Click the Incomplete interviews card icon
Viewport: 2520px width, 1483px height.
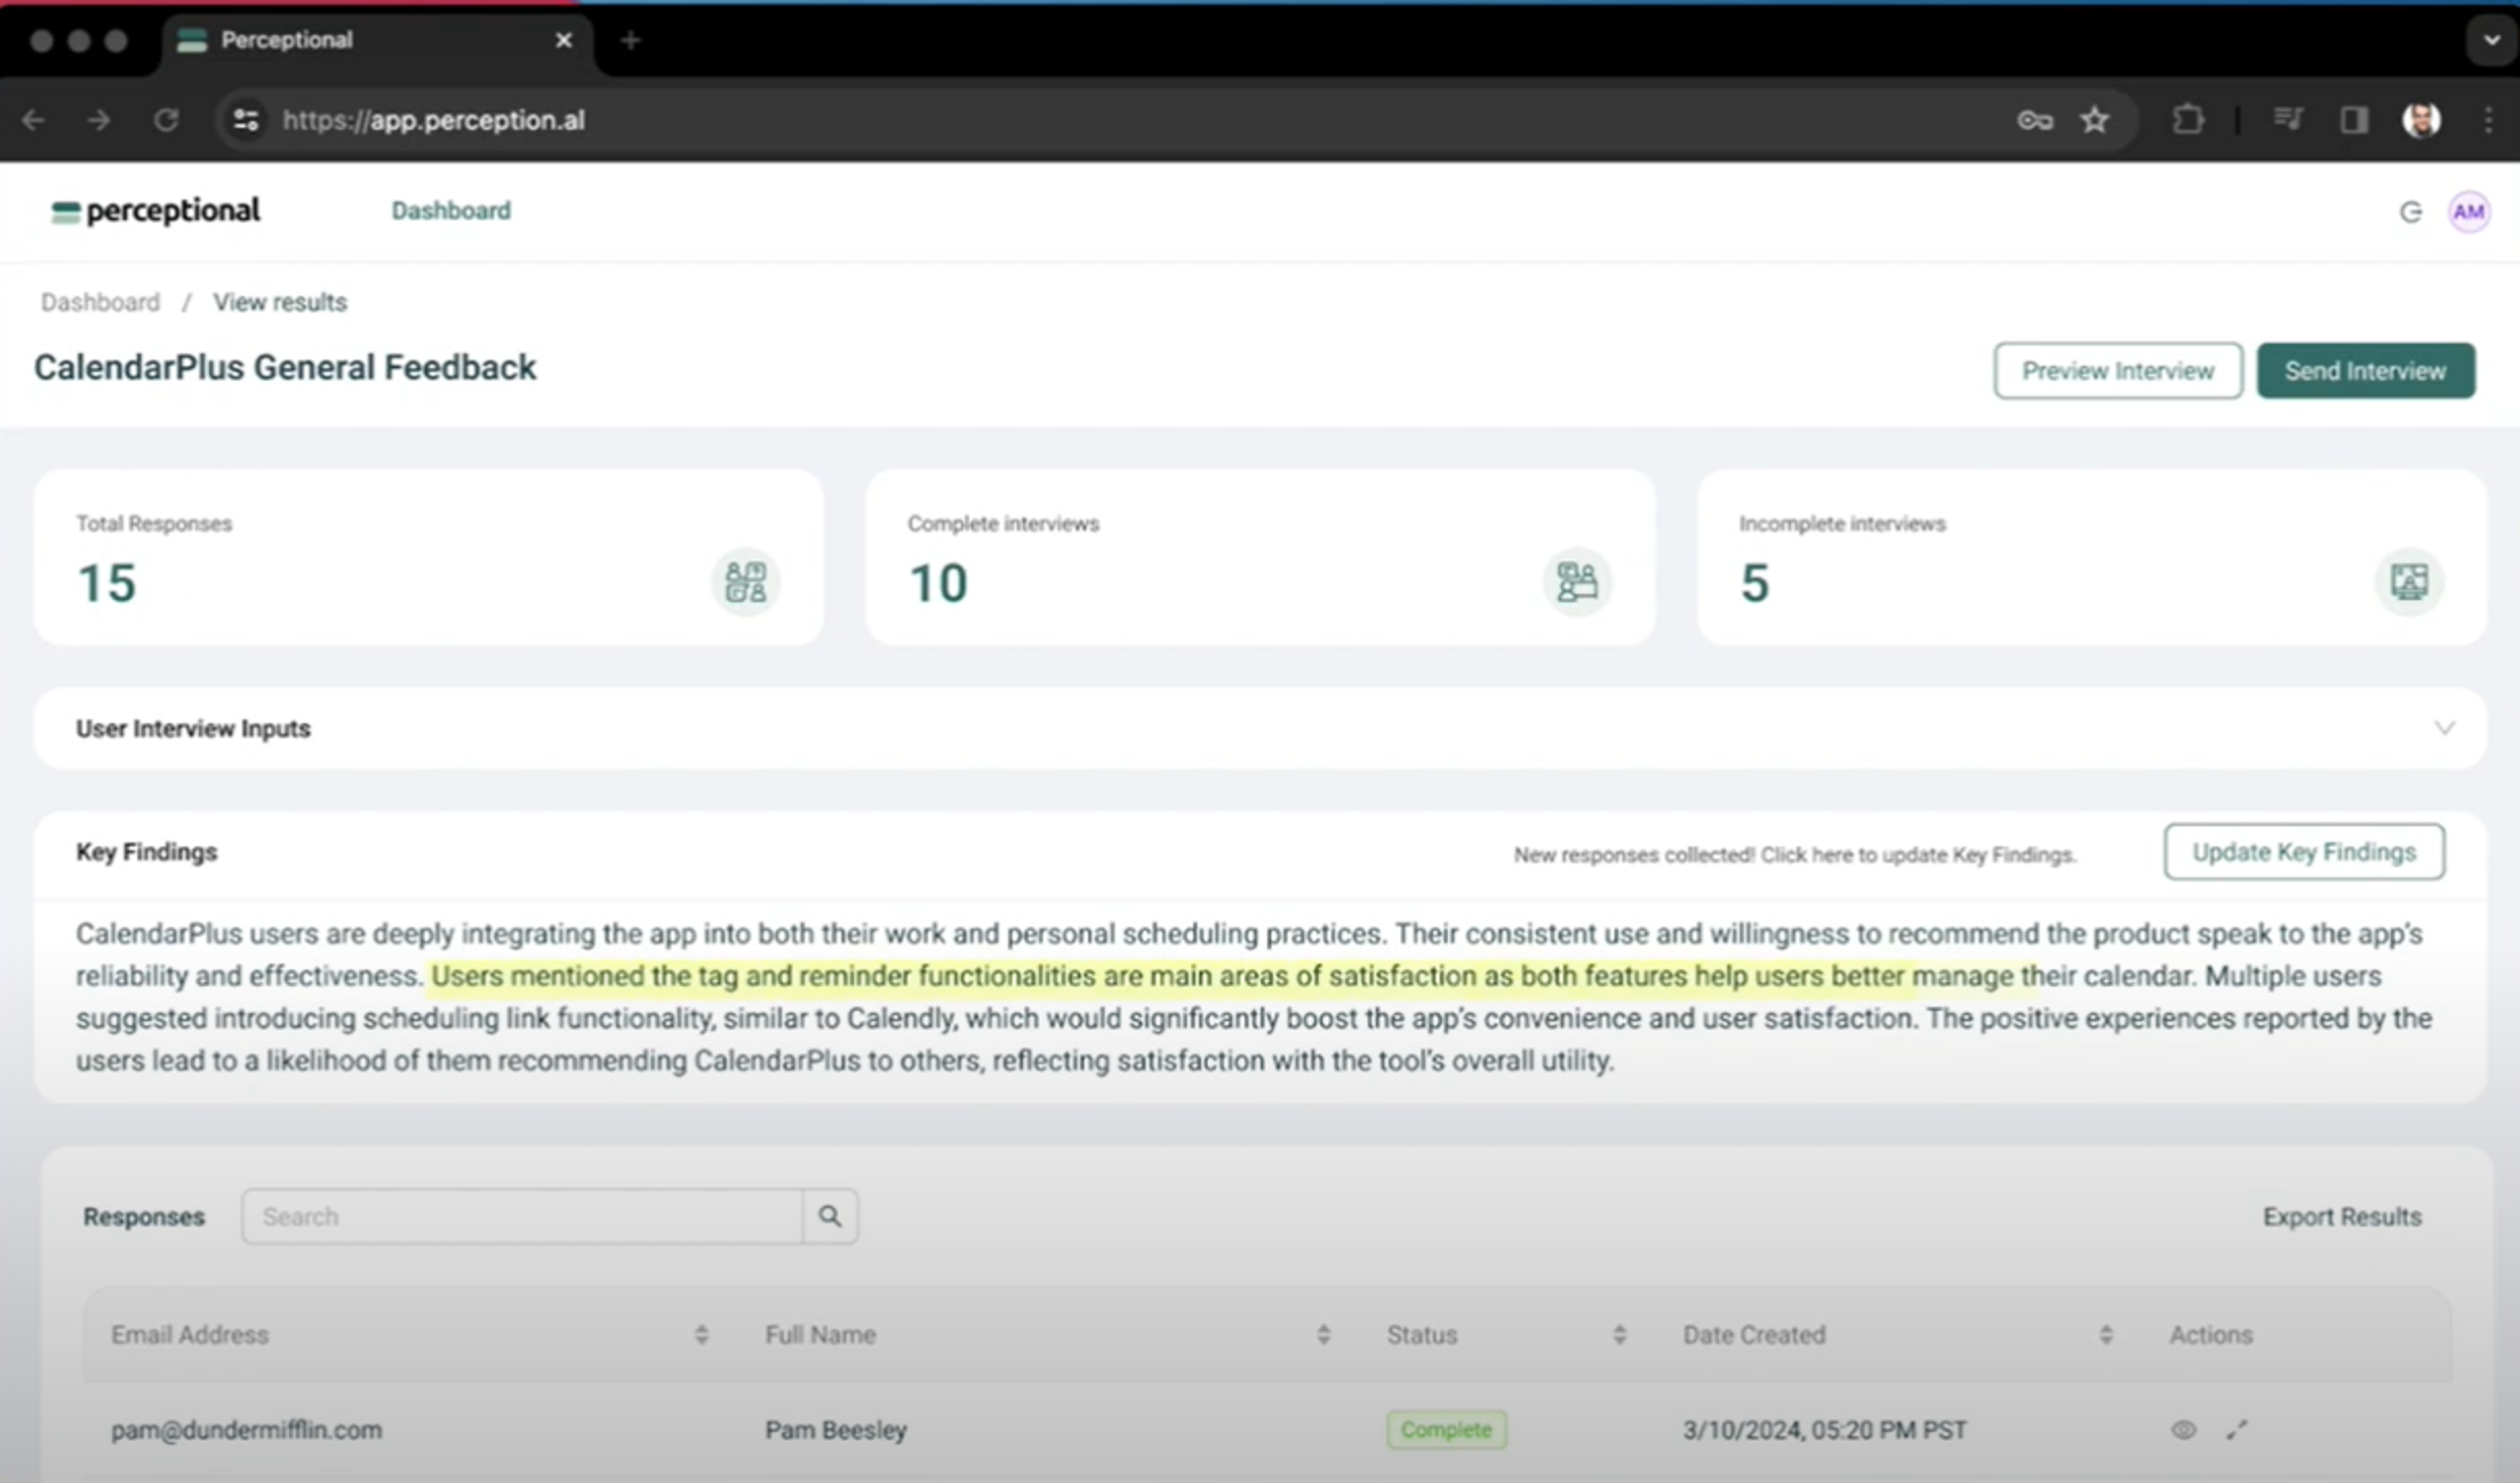[2408, 581]
